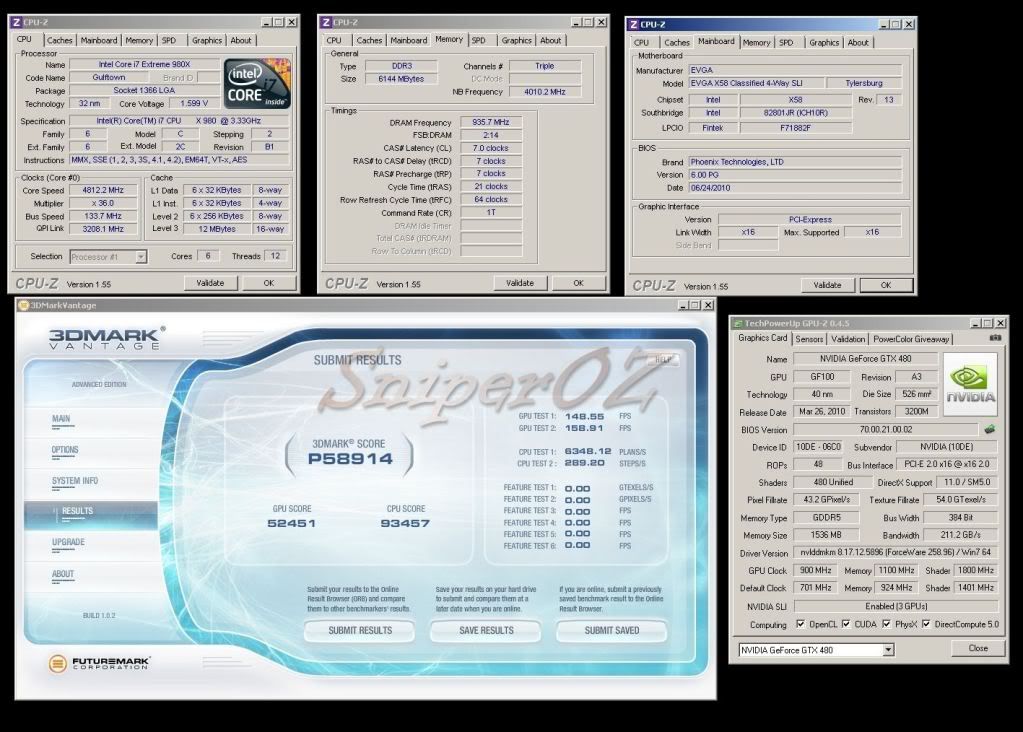
Task: Open the Processor #1 selection dropdown
Action: pyautogui.click(x=140, y=257)
